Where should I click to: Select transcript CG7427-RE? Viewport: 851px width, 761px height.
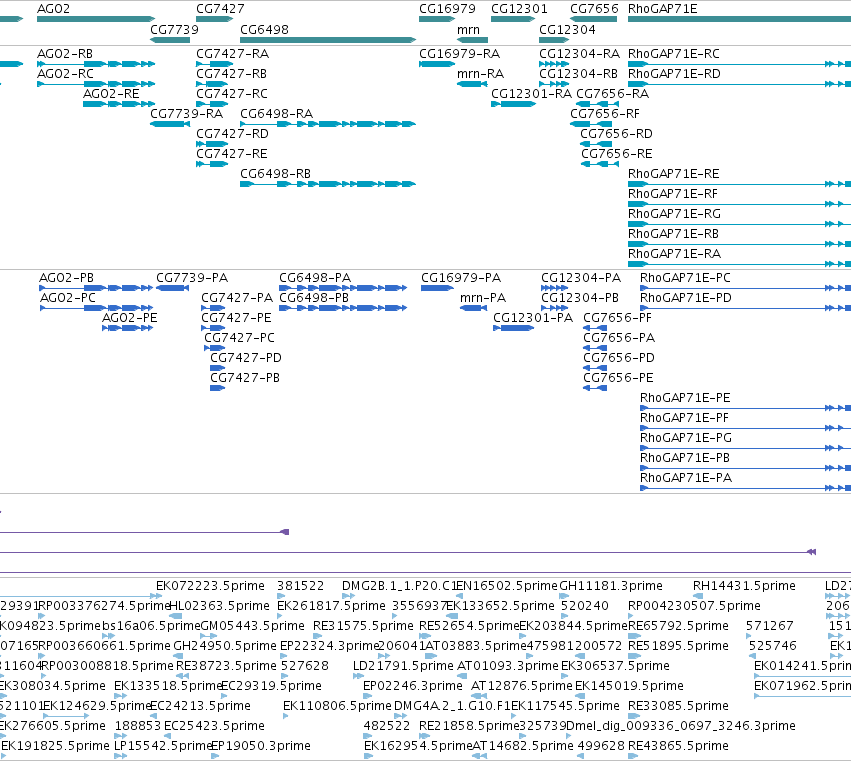click(231, 154)
